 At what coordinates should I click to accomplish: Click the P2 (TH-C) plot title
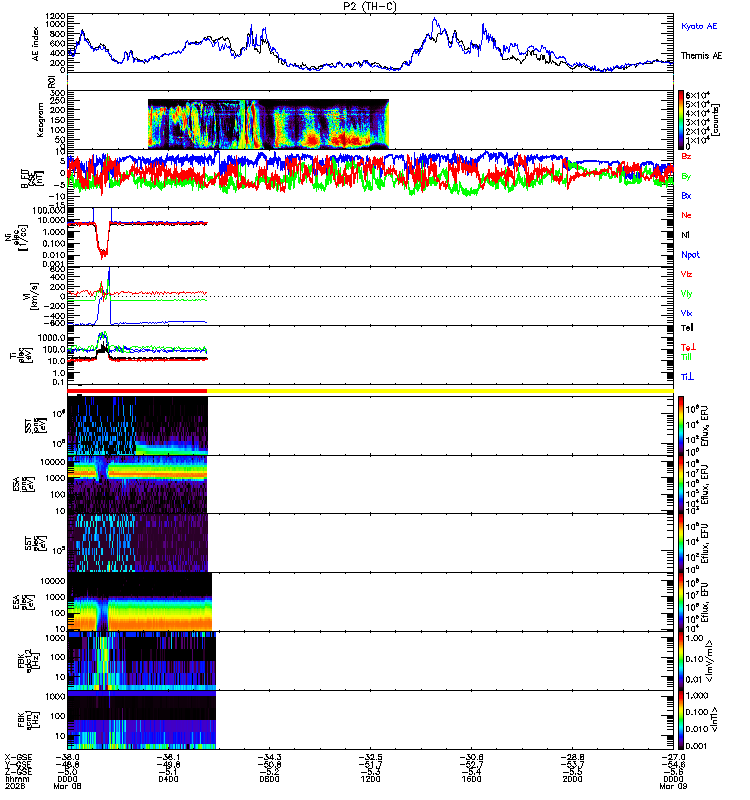370,7
